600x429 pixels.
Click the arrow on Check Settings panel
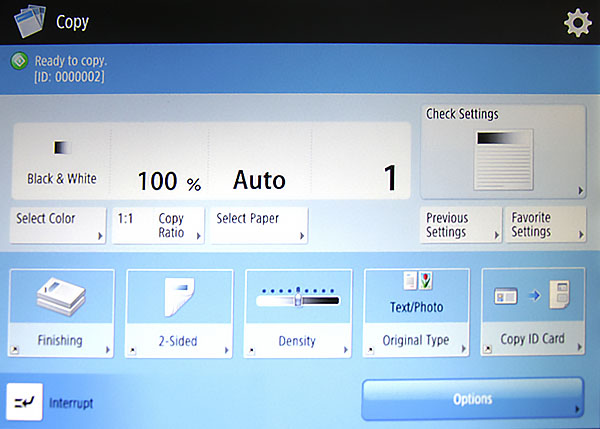[x=580, y=191]
